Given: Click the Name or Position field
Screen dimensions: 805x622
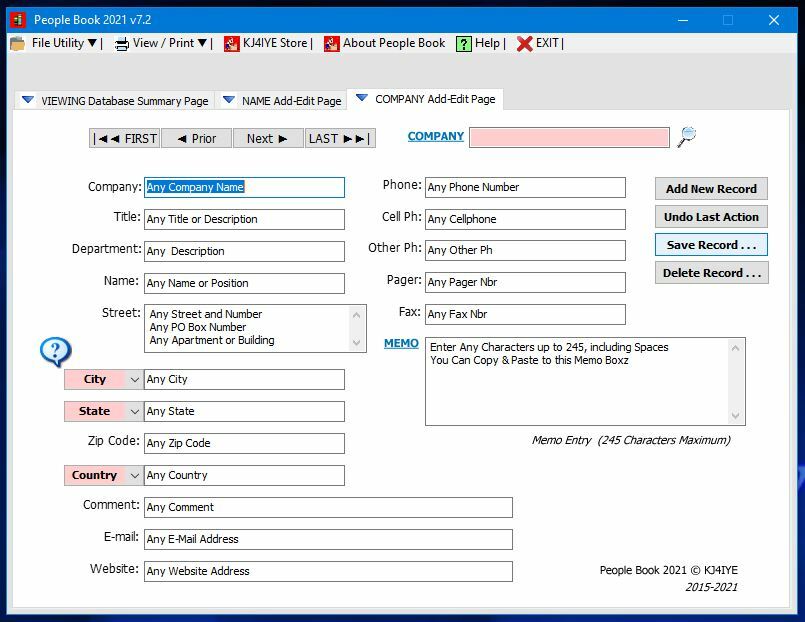Looking at the screenshot, I should tap(244, 283).
